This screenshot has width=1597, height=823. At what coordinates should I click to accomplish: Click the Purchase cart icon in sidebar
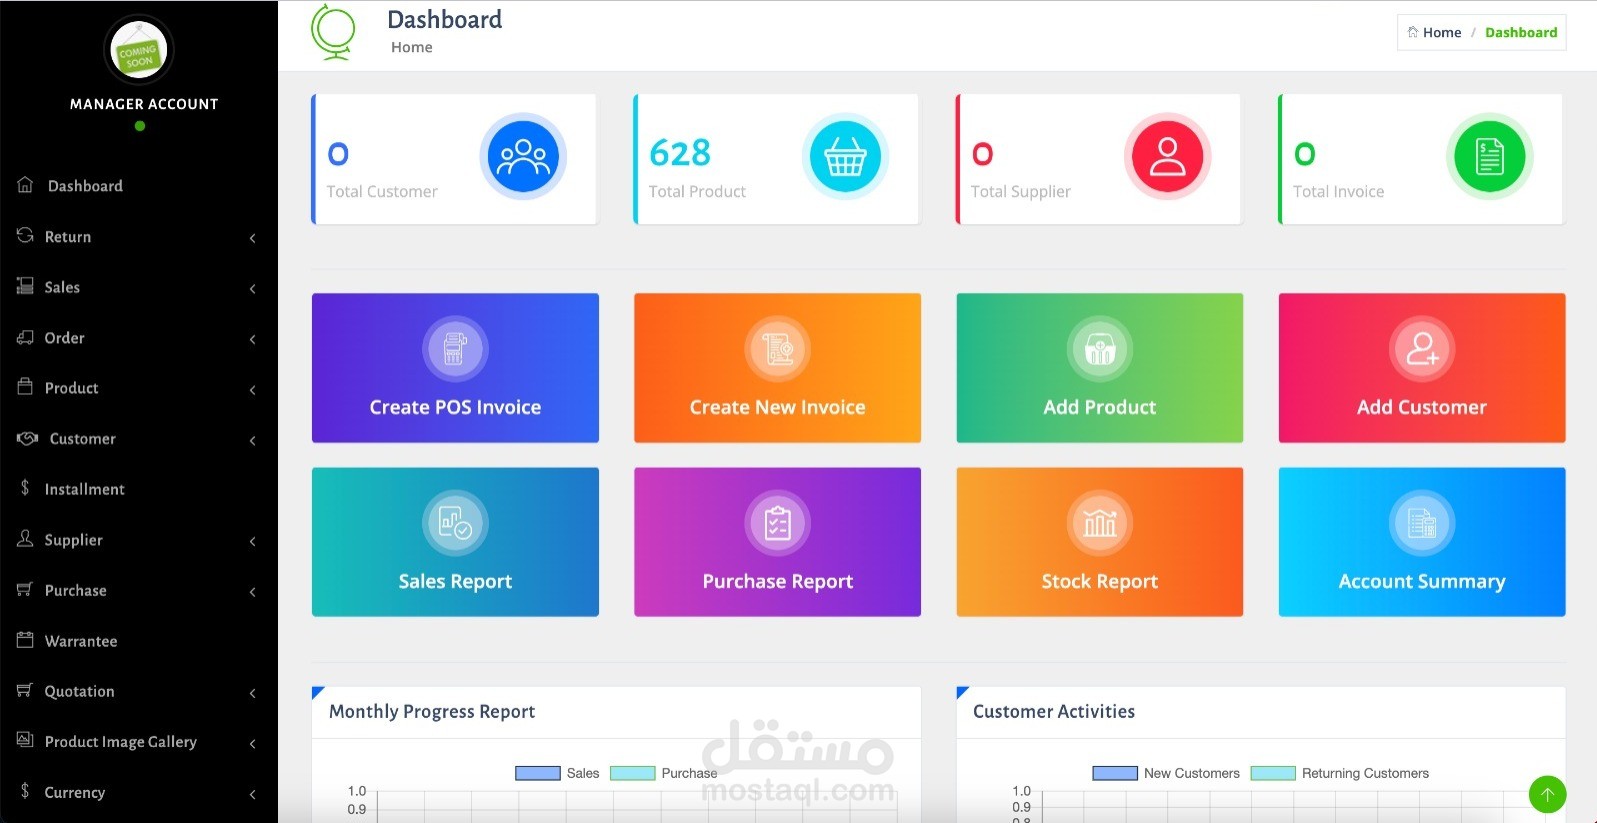(25, 589)
